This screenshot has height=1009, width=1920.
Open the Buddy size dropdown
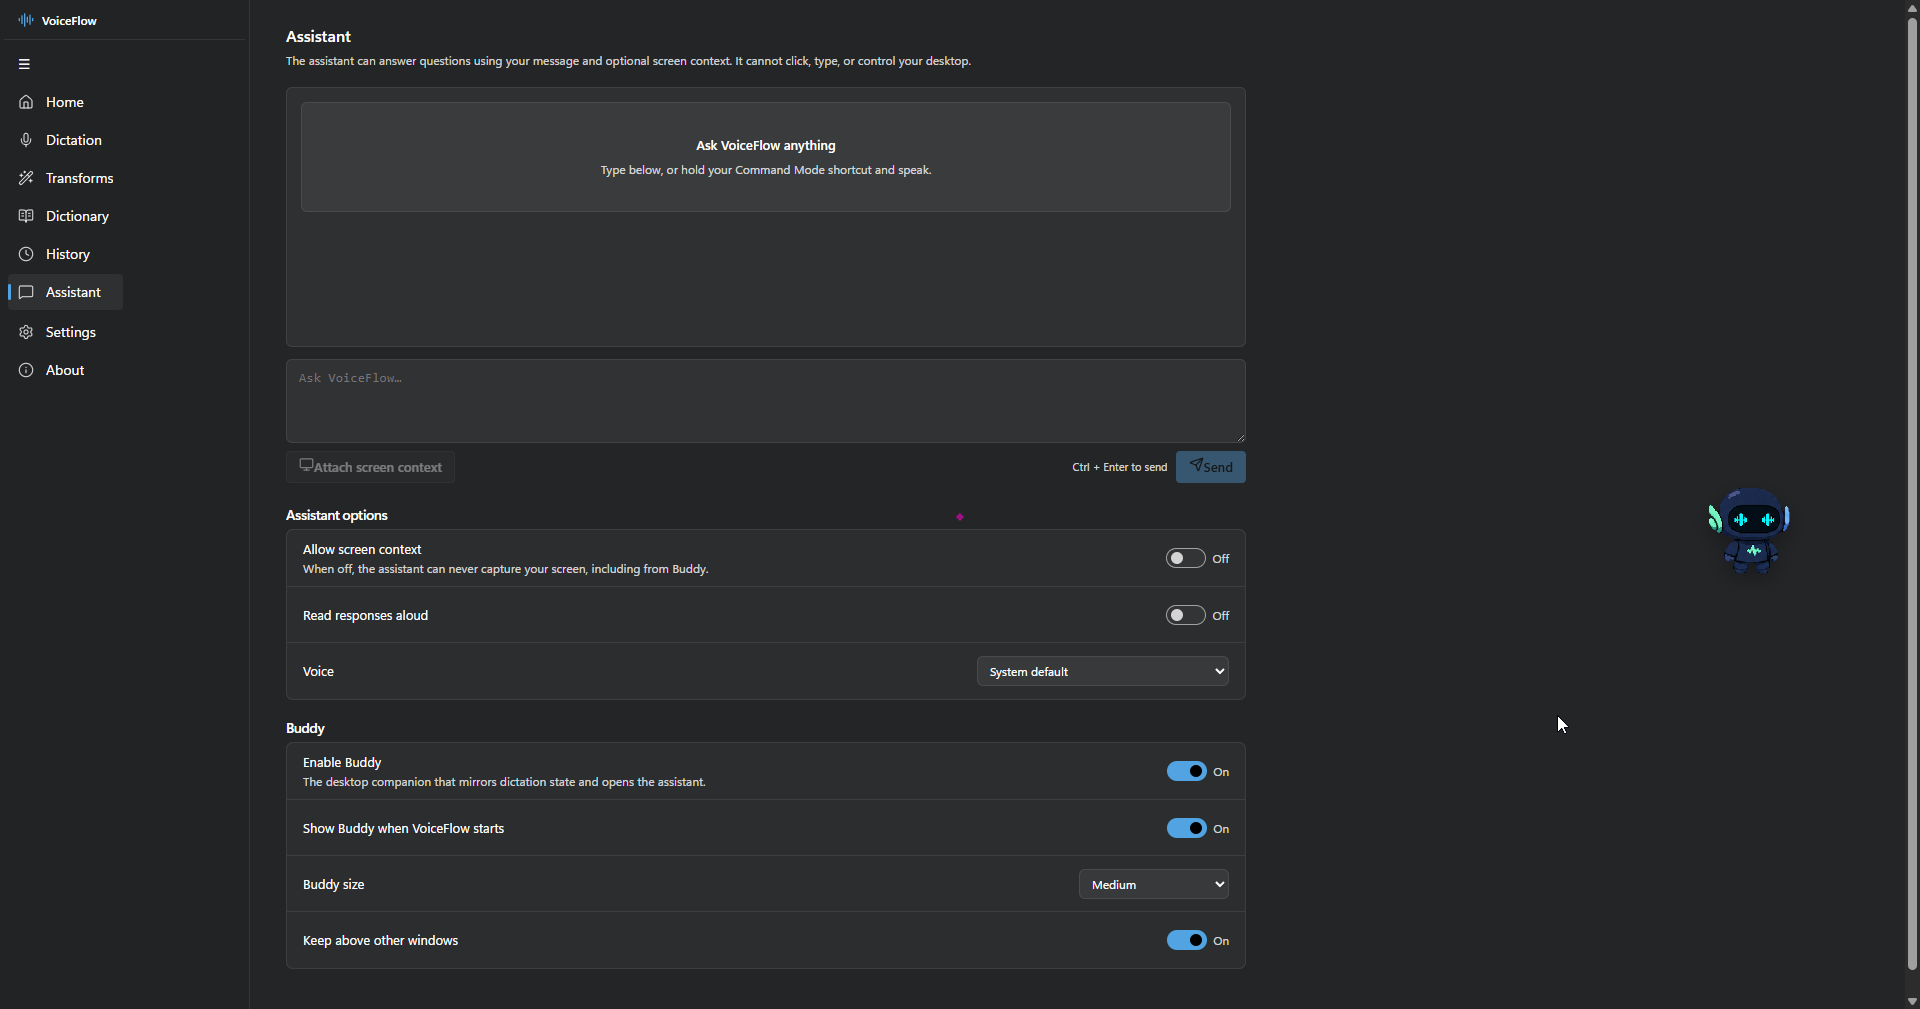pos(1154,884)
